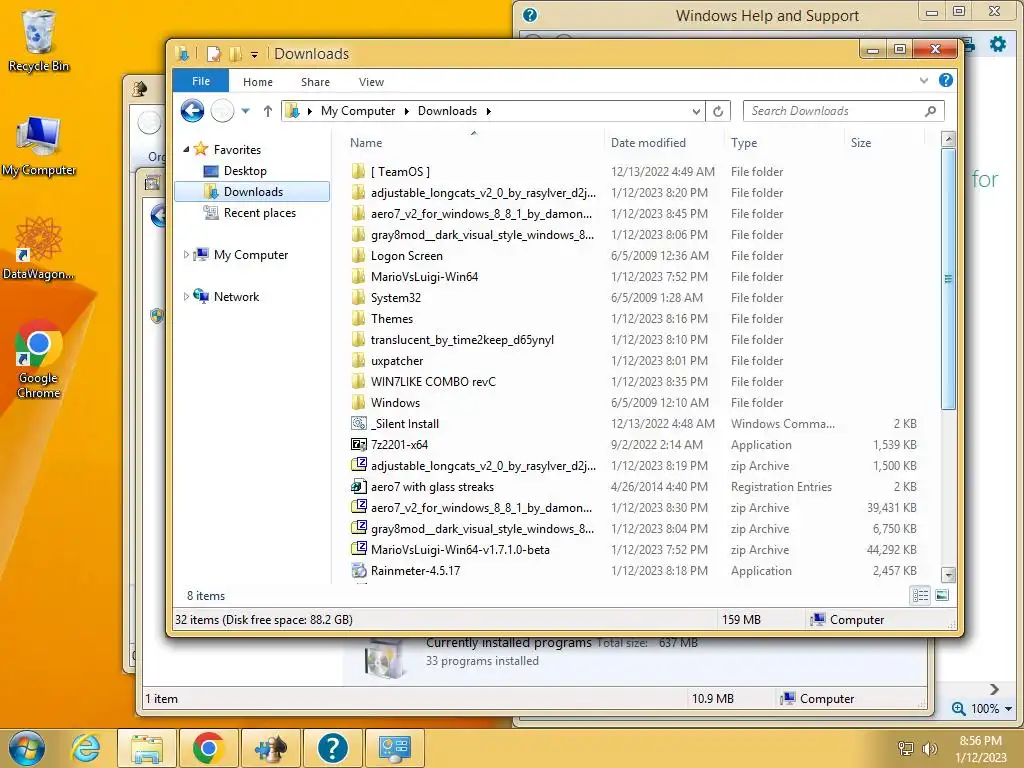Sort by Date modified column header
The width and height of the screenshot is (1024, 768).
tap(664, 142)
